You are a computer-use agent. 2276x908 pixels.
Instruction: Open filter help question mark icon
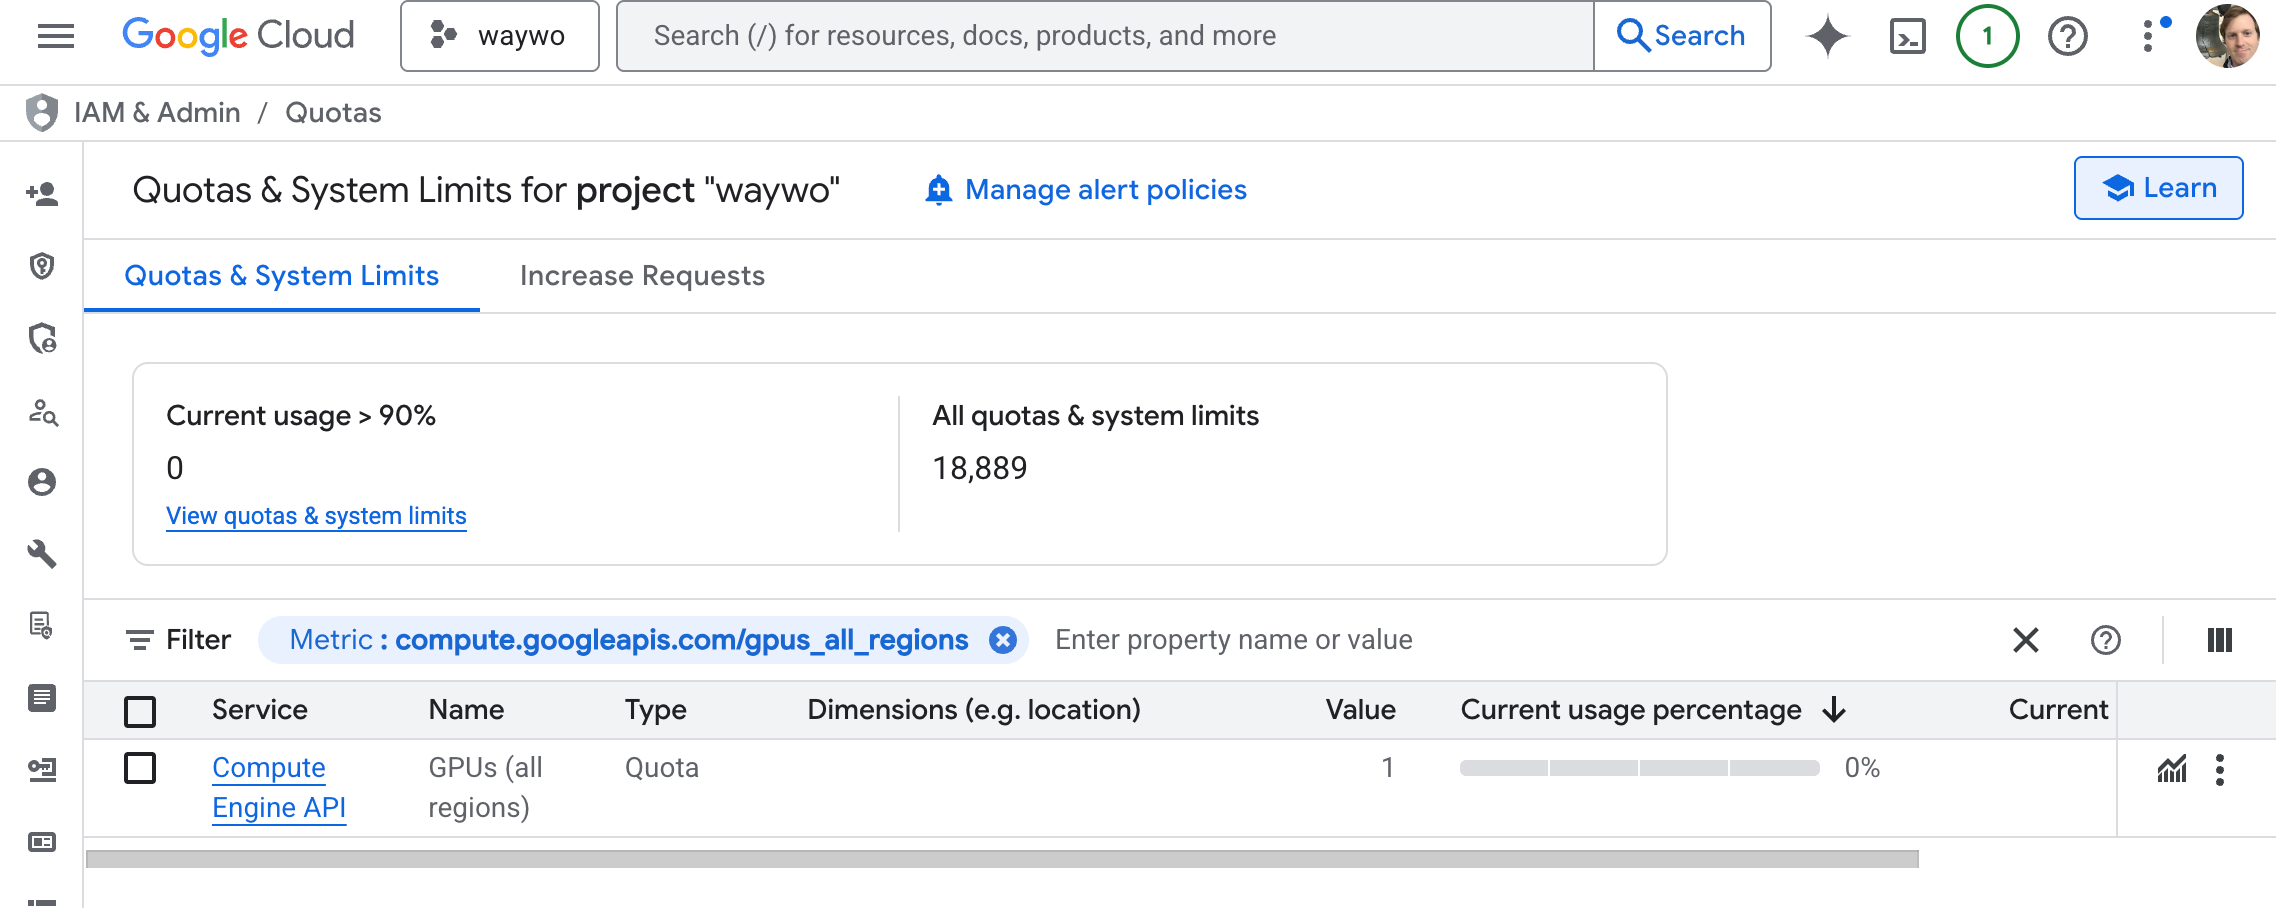(x=2105, y=640)
